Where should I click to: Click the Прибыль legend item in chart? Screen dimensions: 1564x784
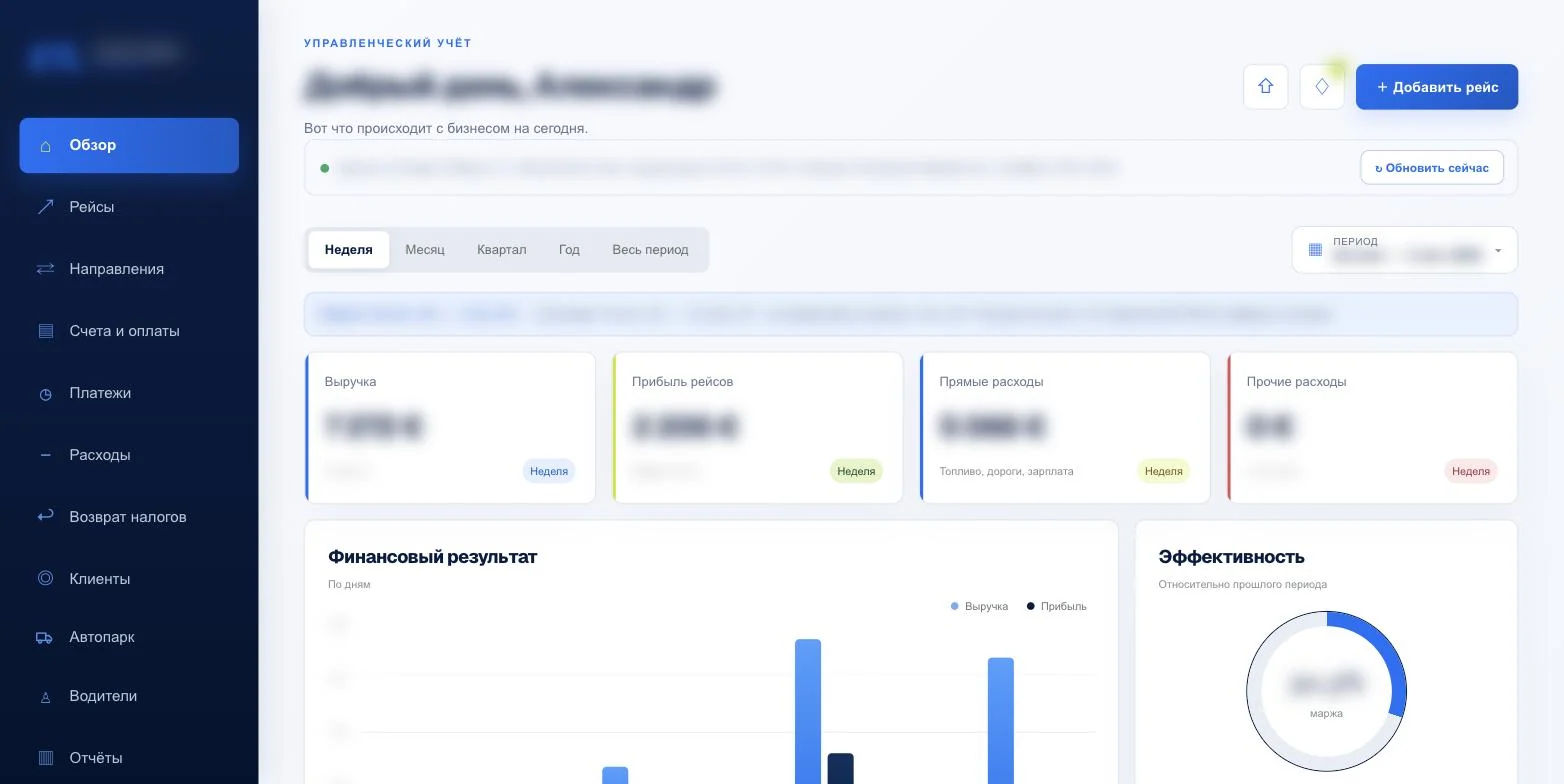click(x=1056, y=606)
